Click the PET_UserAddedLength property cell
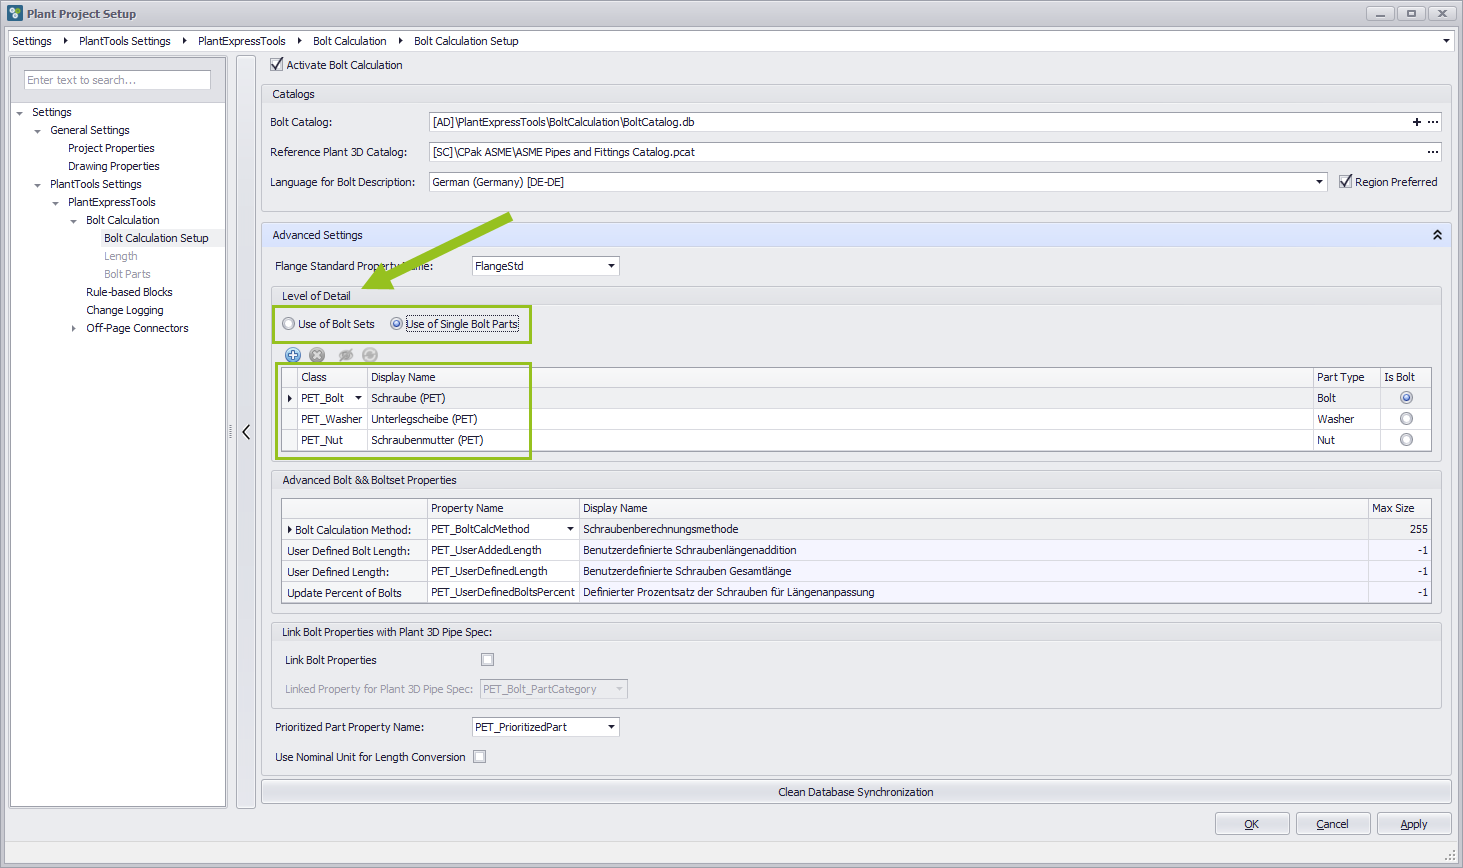 click(x=503, y=550)
